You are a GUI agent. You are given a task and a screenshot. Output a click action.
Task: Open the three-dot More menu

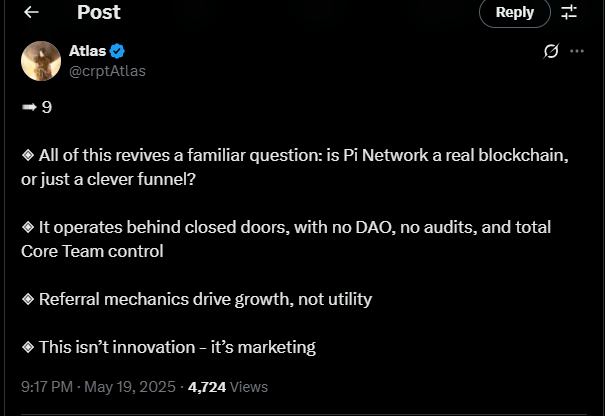click(x=576, y=51)
